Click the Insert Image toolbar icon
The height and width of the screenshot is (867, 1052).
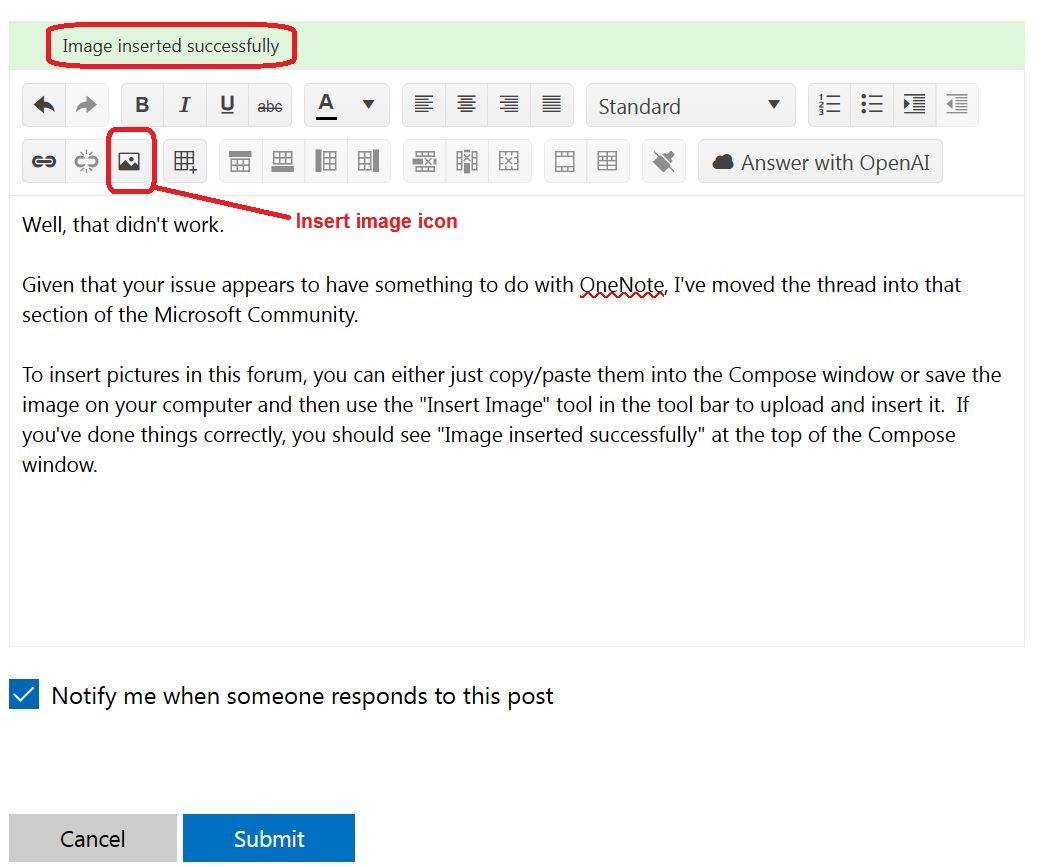point(129,161)
